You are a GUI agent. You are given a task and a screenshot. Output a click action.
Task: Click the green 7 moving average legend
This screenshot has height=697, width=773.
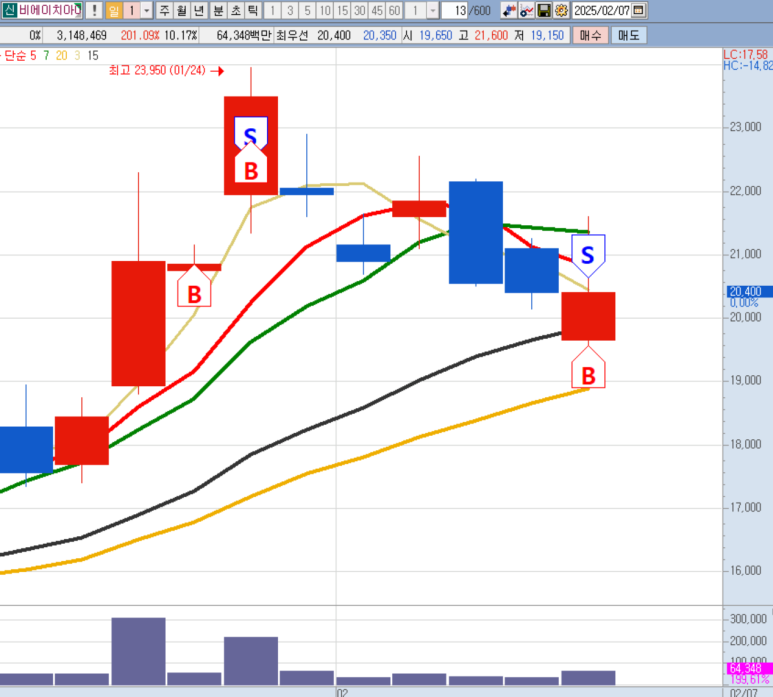[46, 56]
